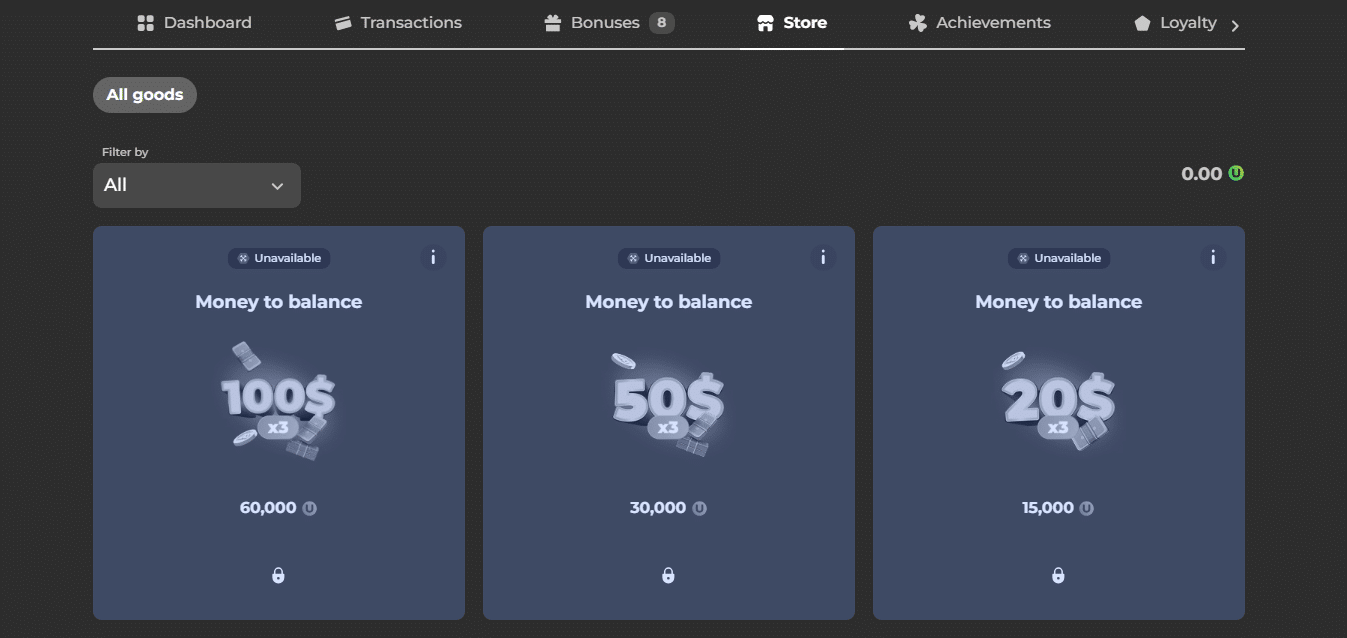The height and width of the screenshot is (638, 1347).
Task: Open the Filter by dropdown
Action: [196, 185]
